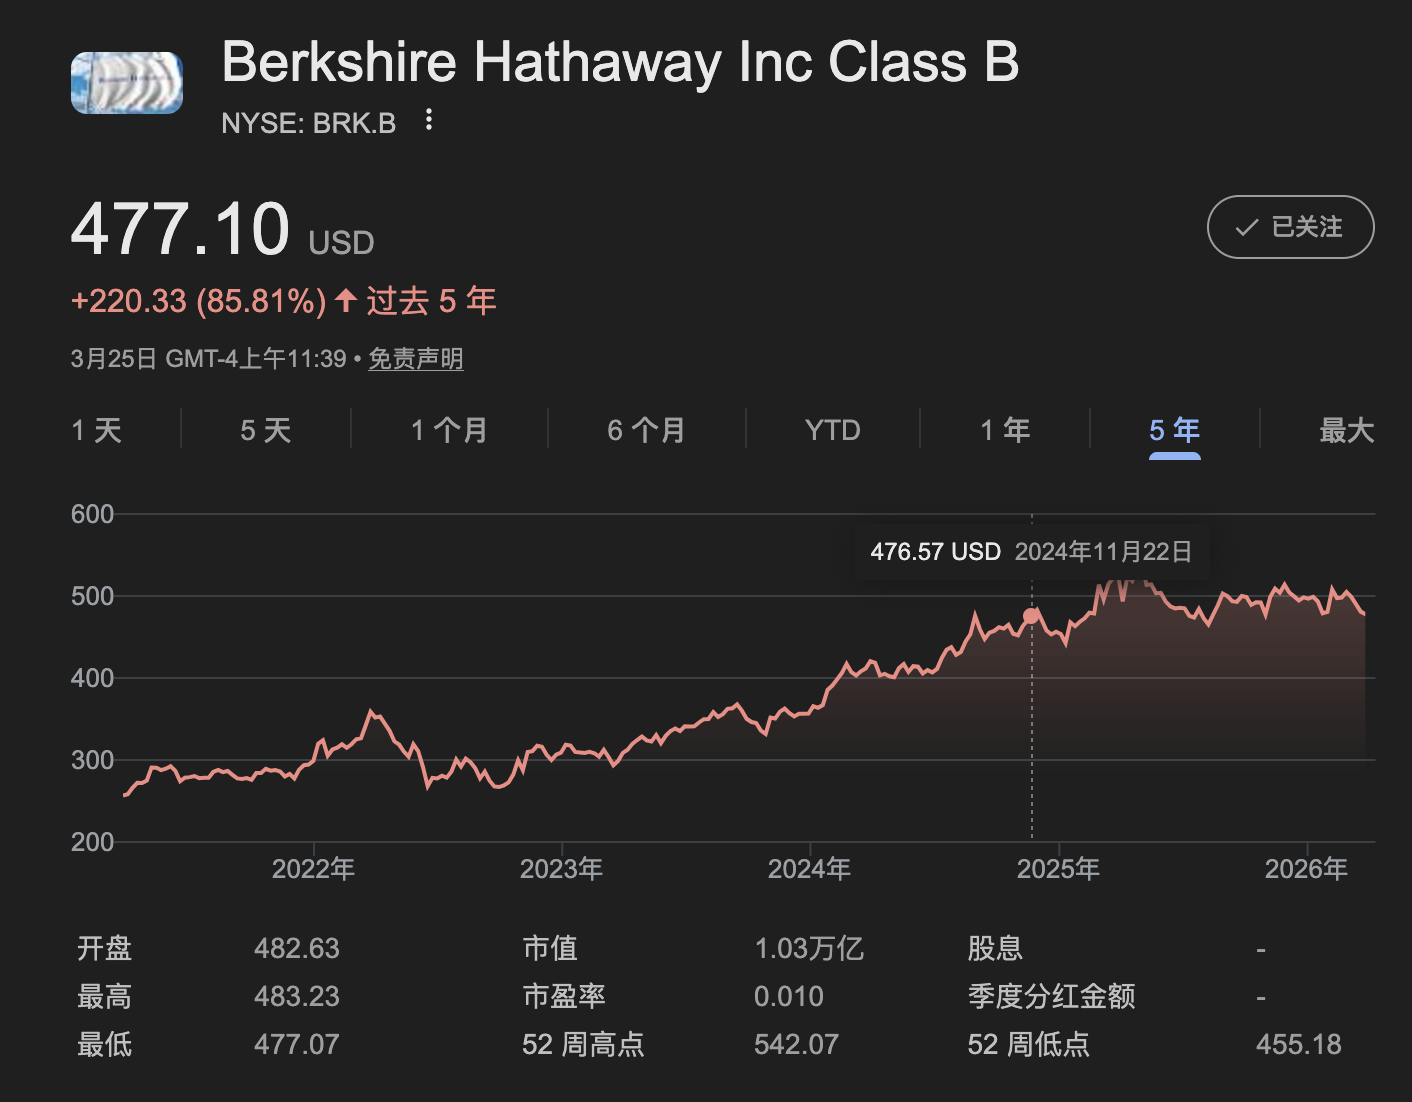Switch to the 6 个月 range tab

pyautogui.click(x=646, y=431)
